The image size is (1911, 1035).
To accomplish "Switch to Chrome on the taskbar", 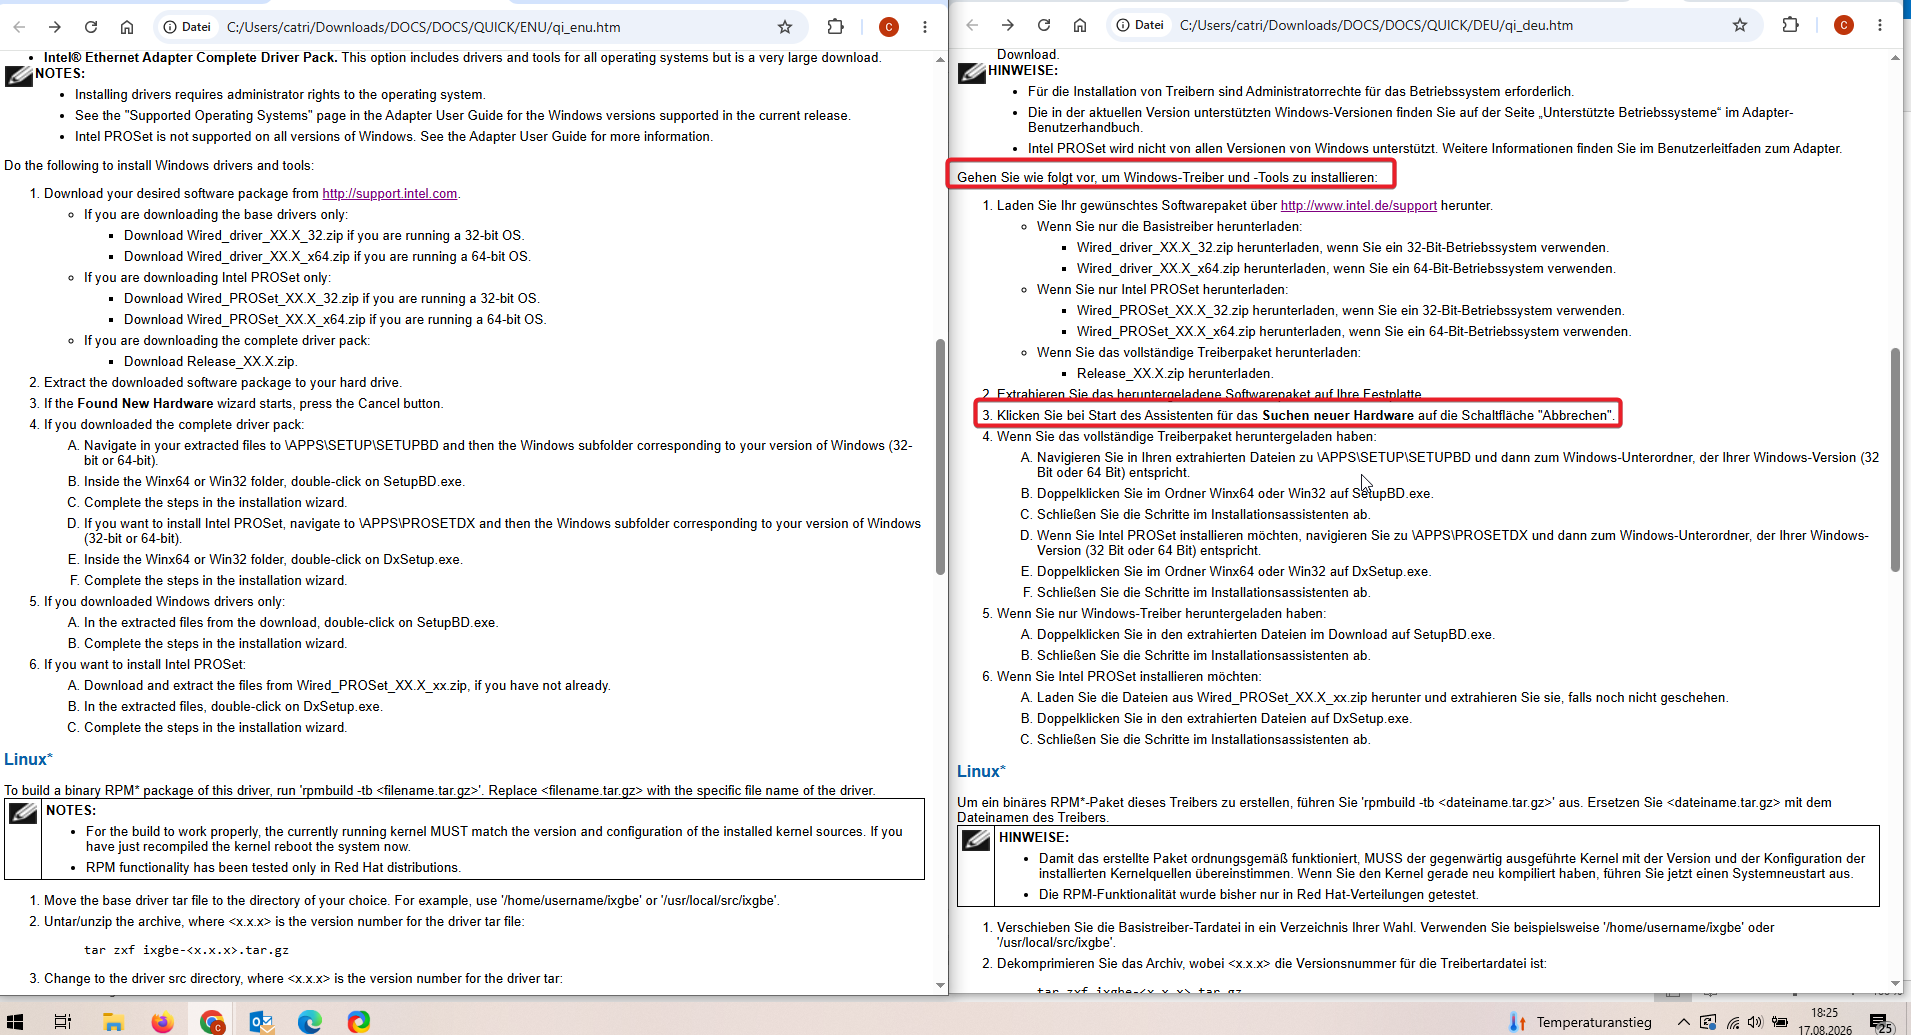I will (x=211, y=1021).
